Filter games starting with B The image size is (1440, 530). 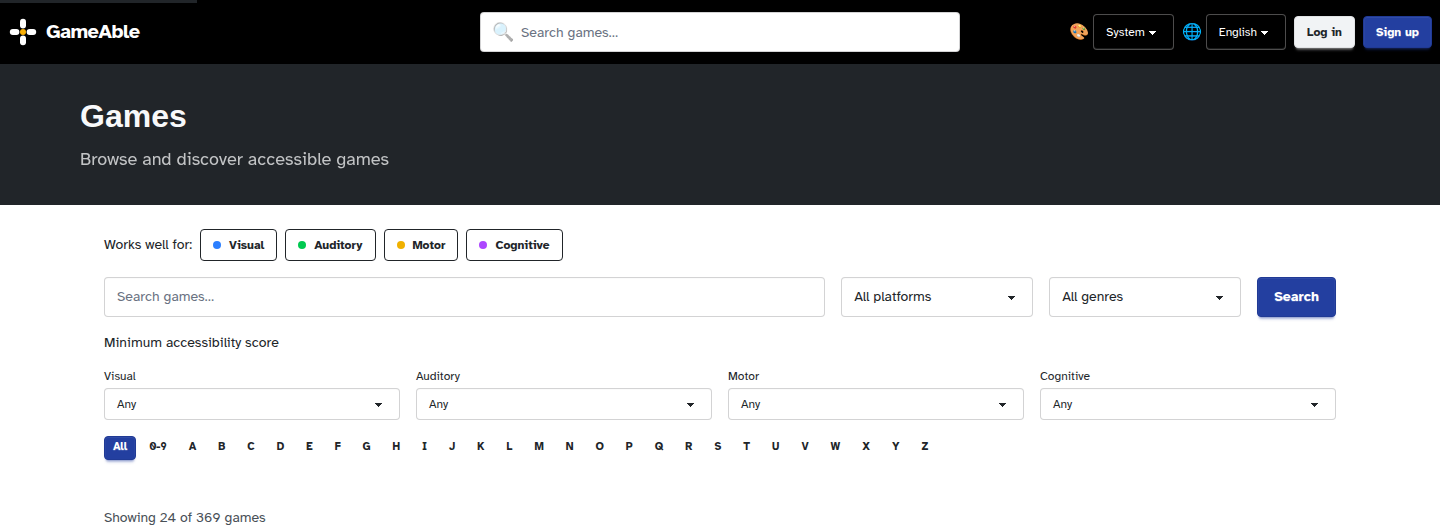pyautogui.click(x=222, y=447)
